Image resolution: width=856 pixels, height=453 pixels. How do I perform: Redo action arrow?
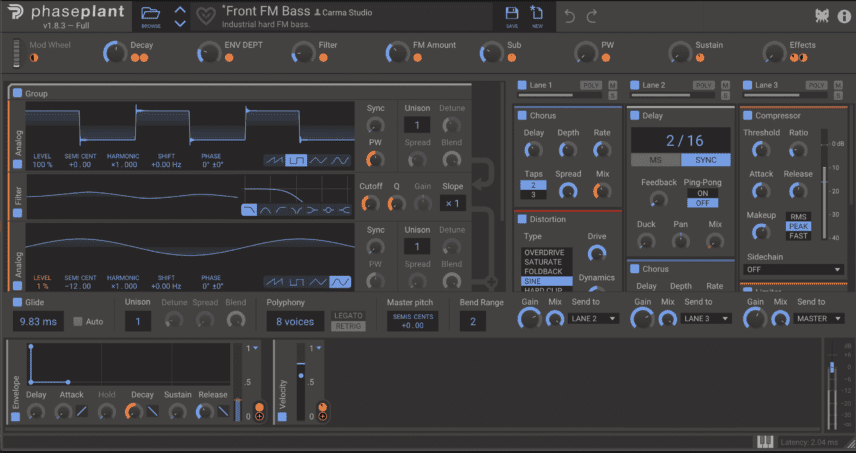point(592,16)
